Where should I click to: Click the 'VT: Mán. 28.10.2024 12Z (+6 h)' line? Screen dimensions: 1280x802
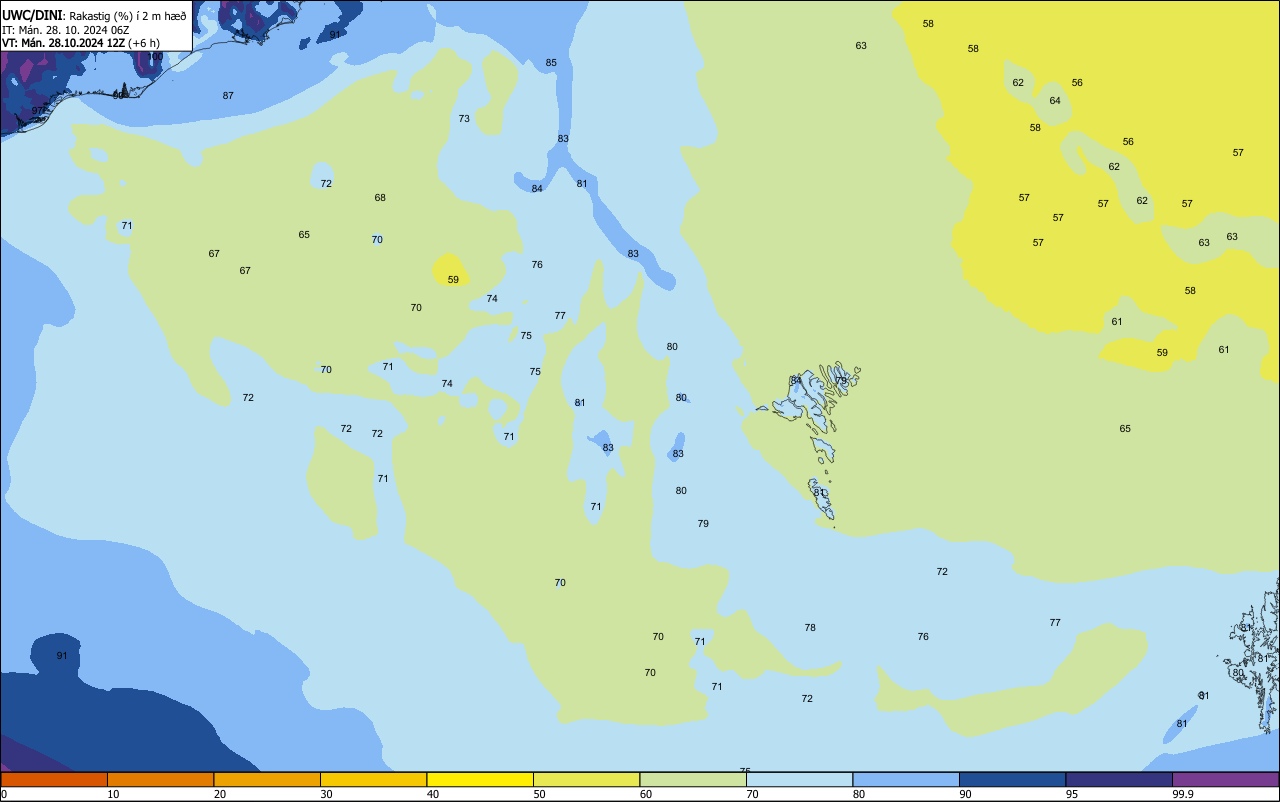[x=81, y=43]
